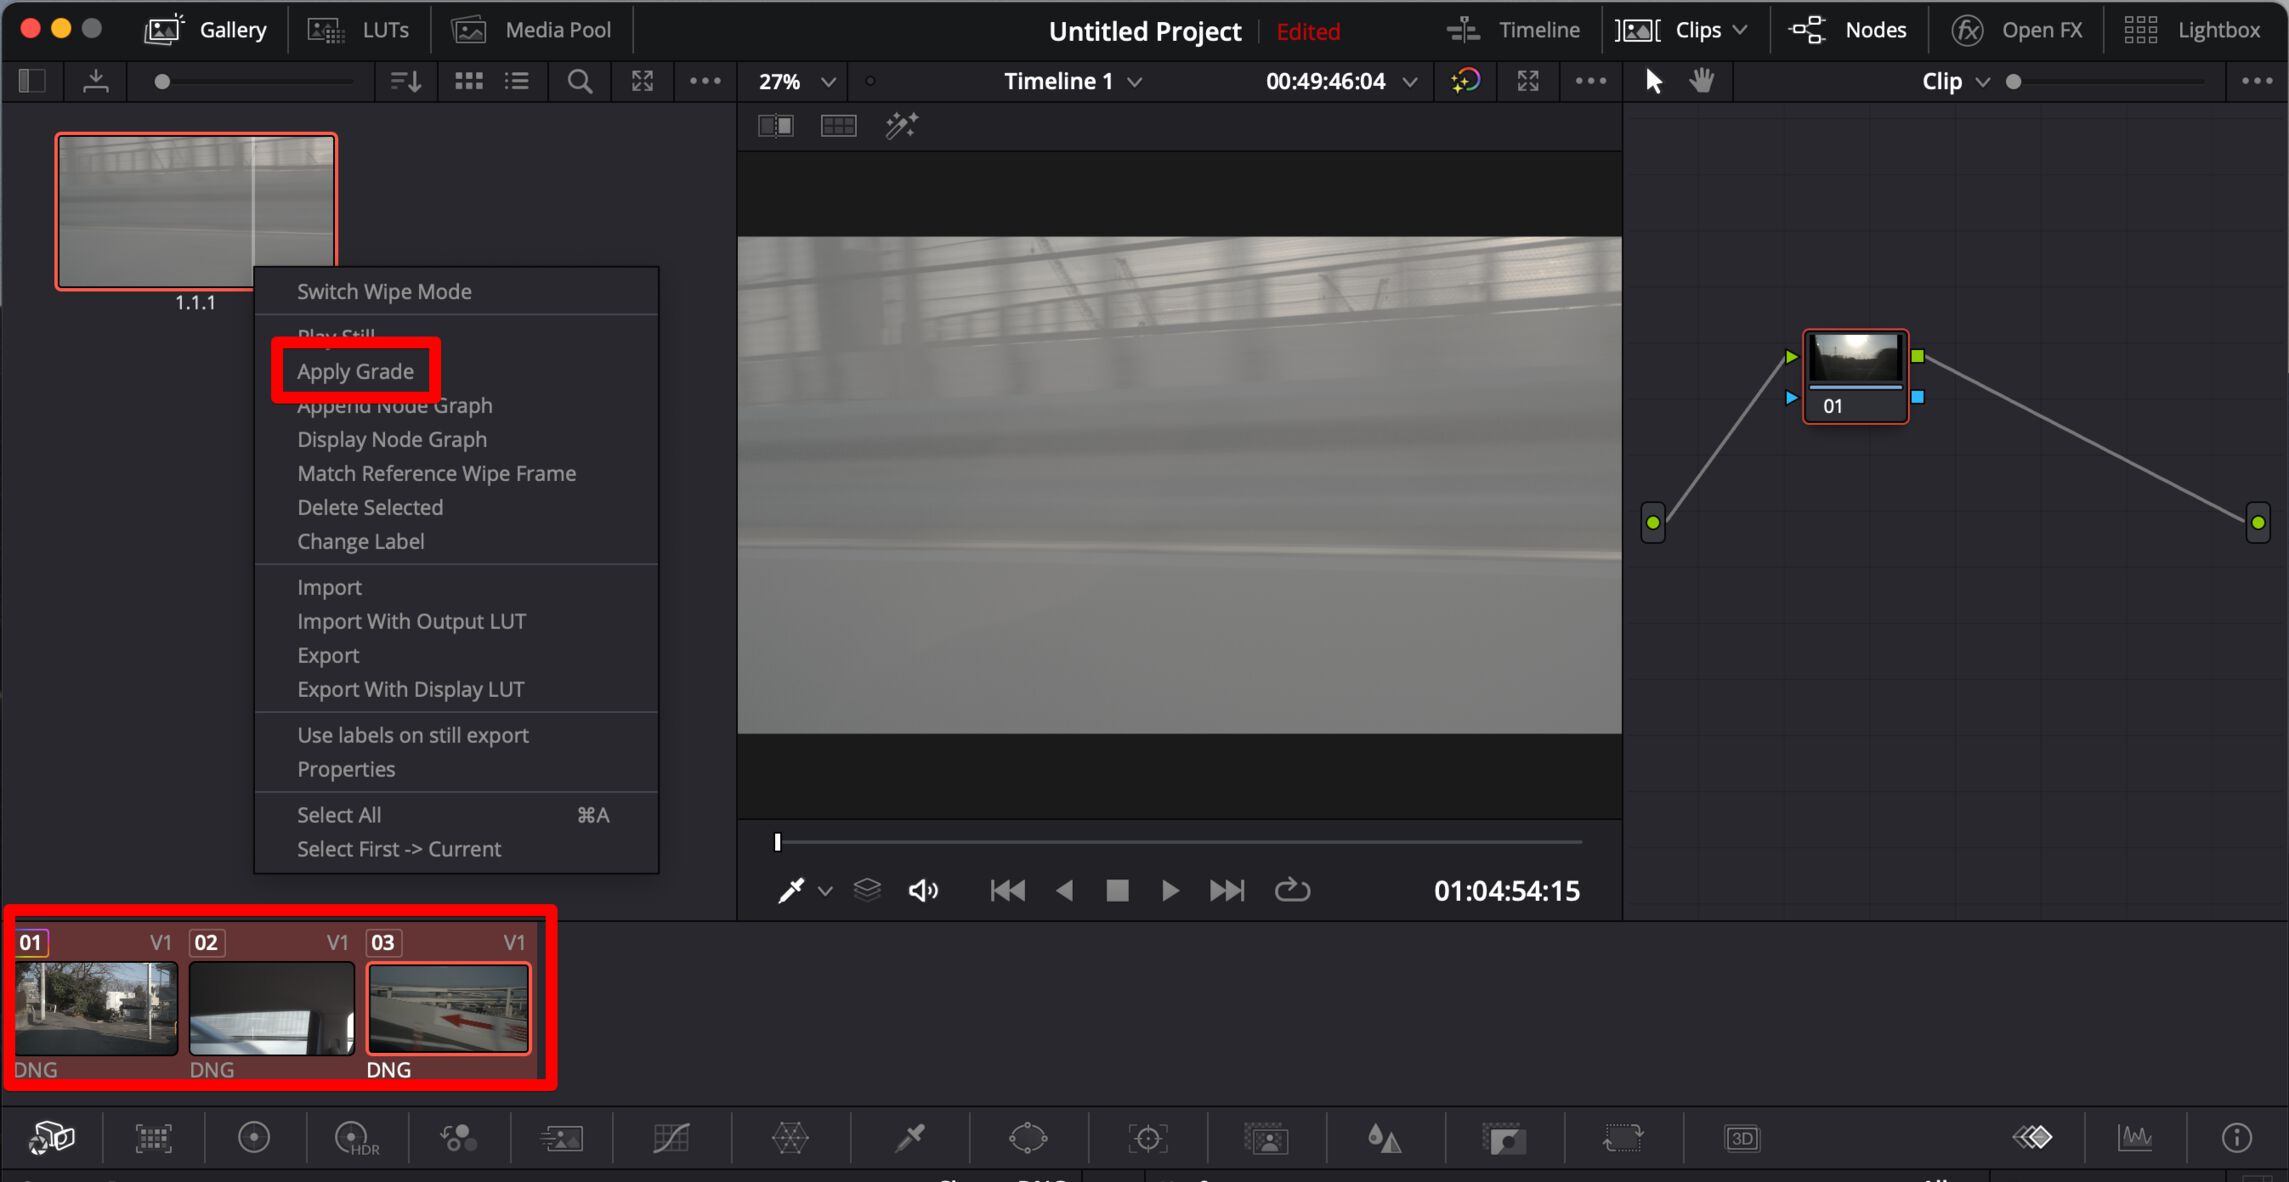Click the grab still download icon
Image resolution: width=2289 pixels, height=1182 pixels.
click(x=96, y=81)
